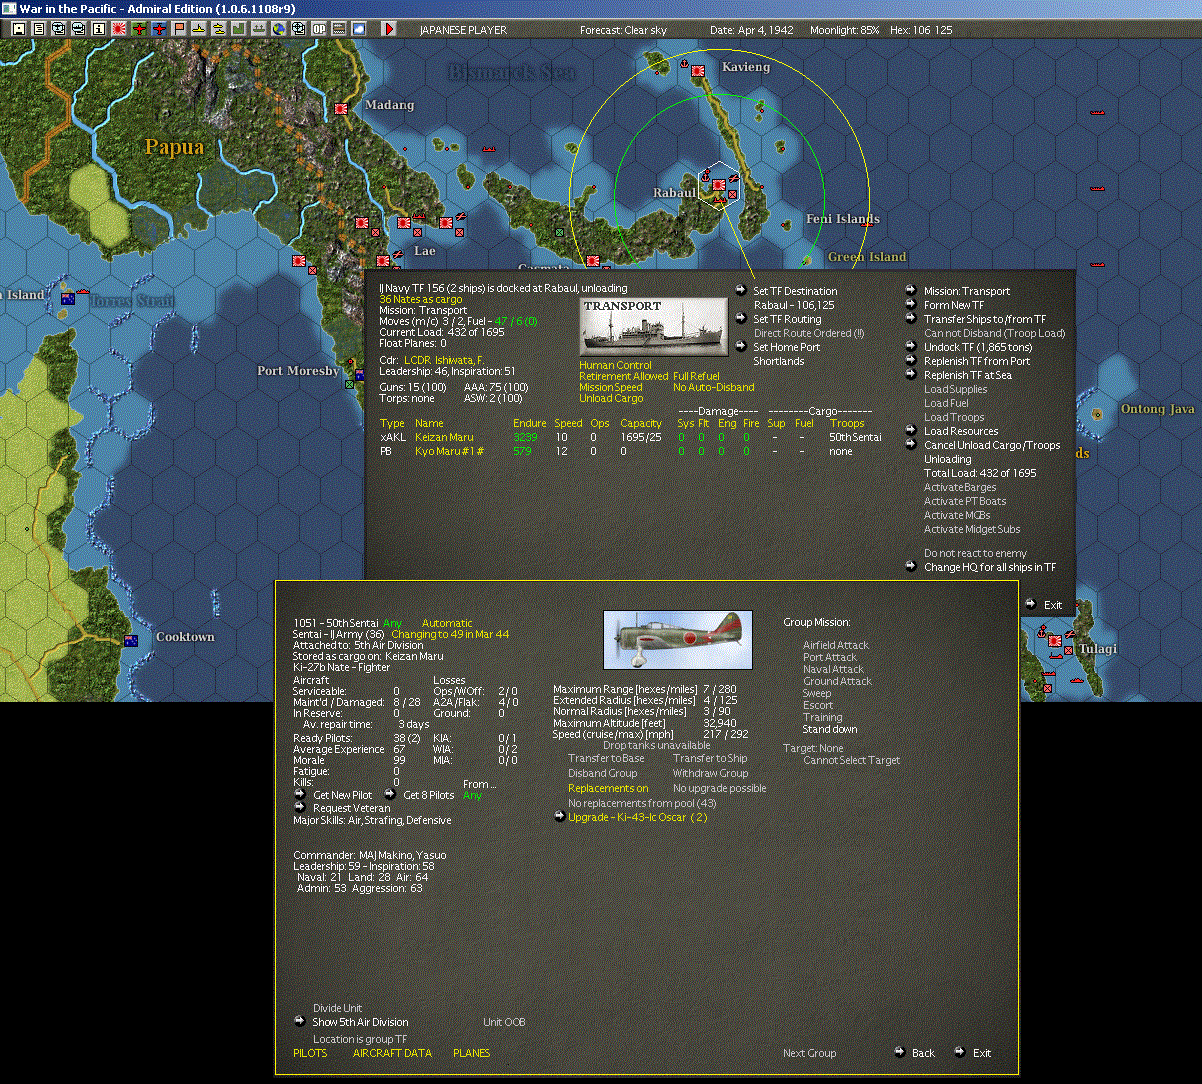The height and width of the screenshot is (1084, 1202).
Task: Toggle Unload Cargo setting
Action: click(x=611, y=398)
